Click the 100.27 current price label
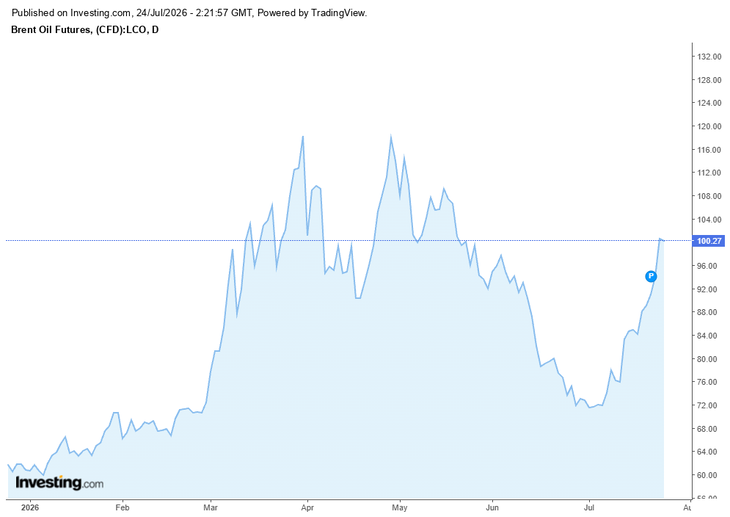Viewport: 730px width, 517px height. pyautogui.click(x=709, y=241)
